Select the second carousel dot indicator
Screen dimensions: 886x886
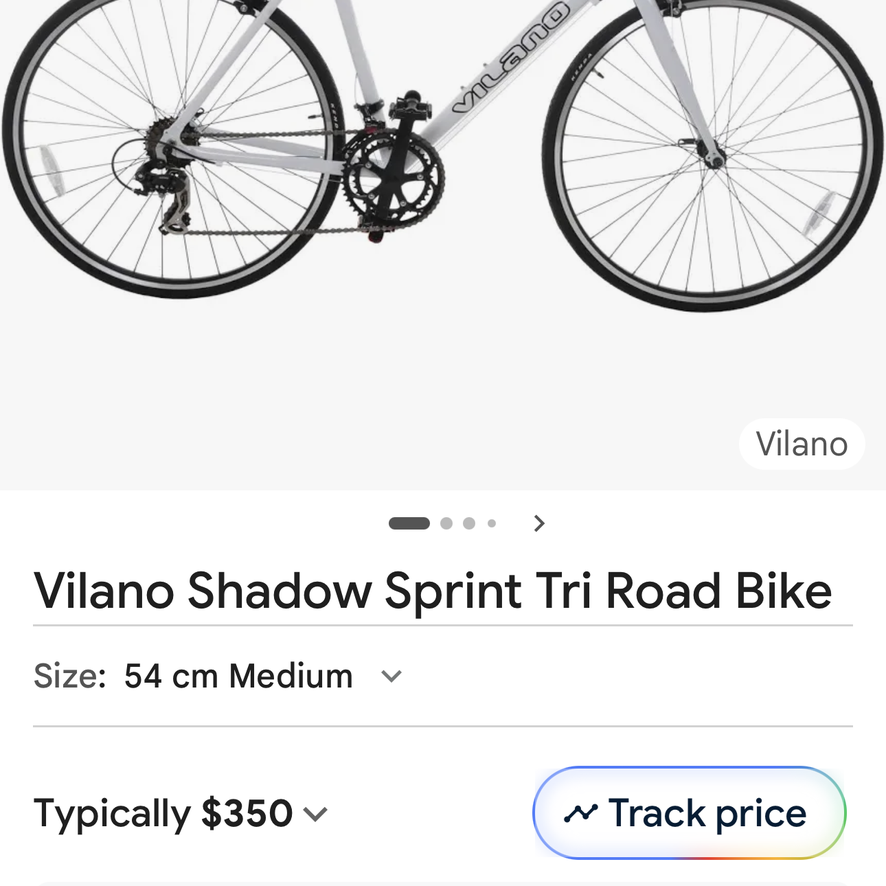446,523
